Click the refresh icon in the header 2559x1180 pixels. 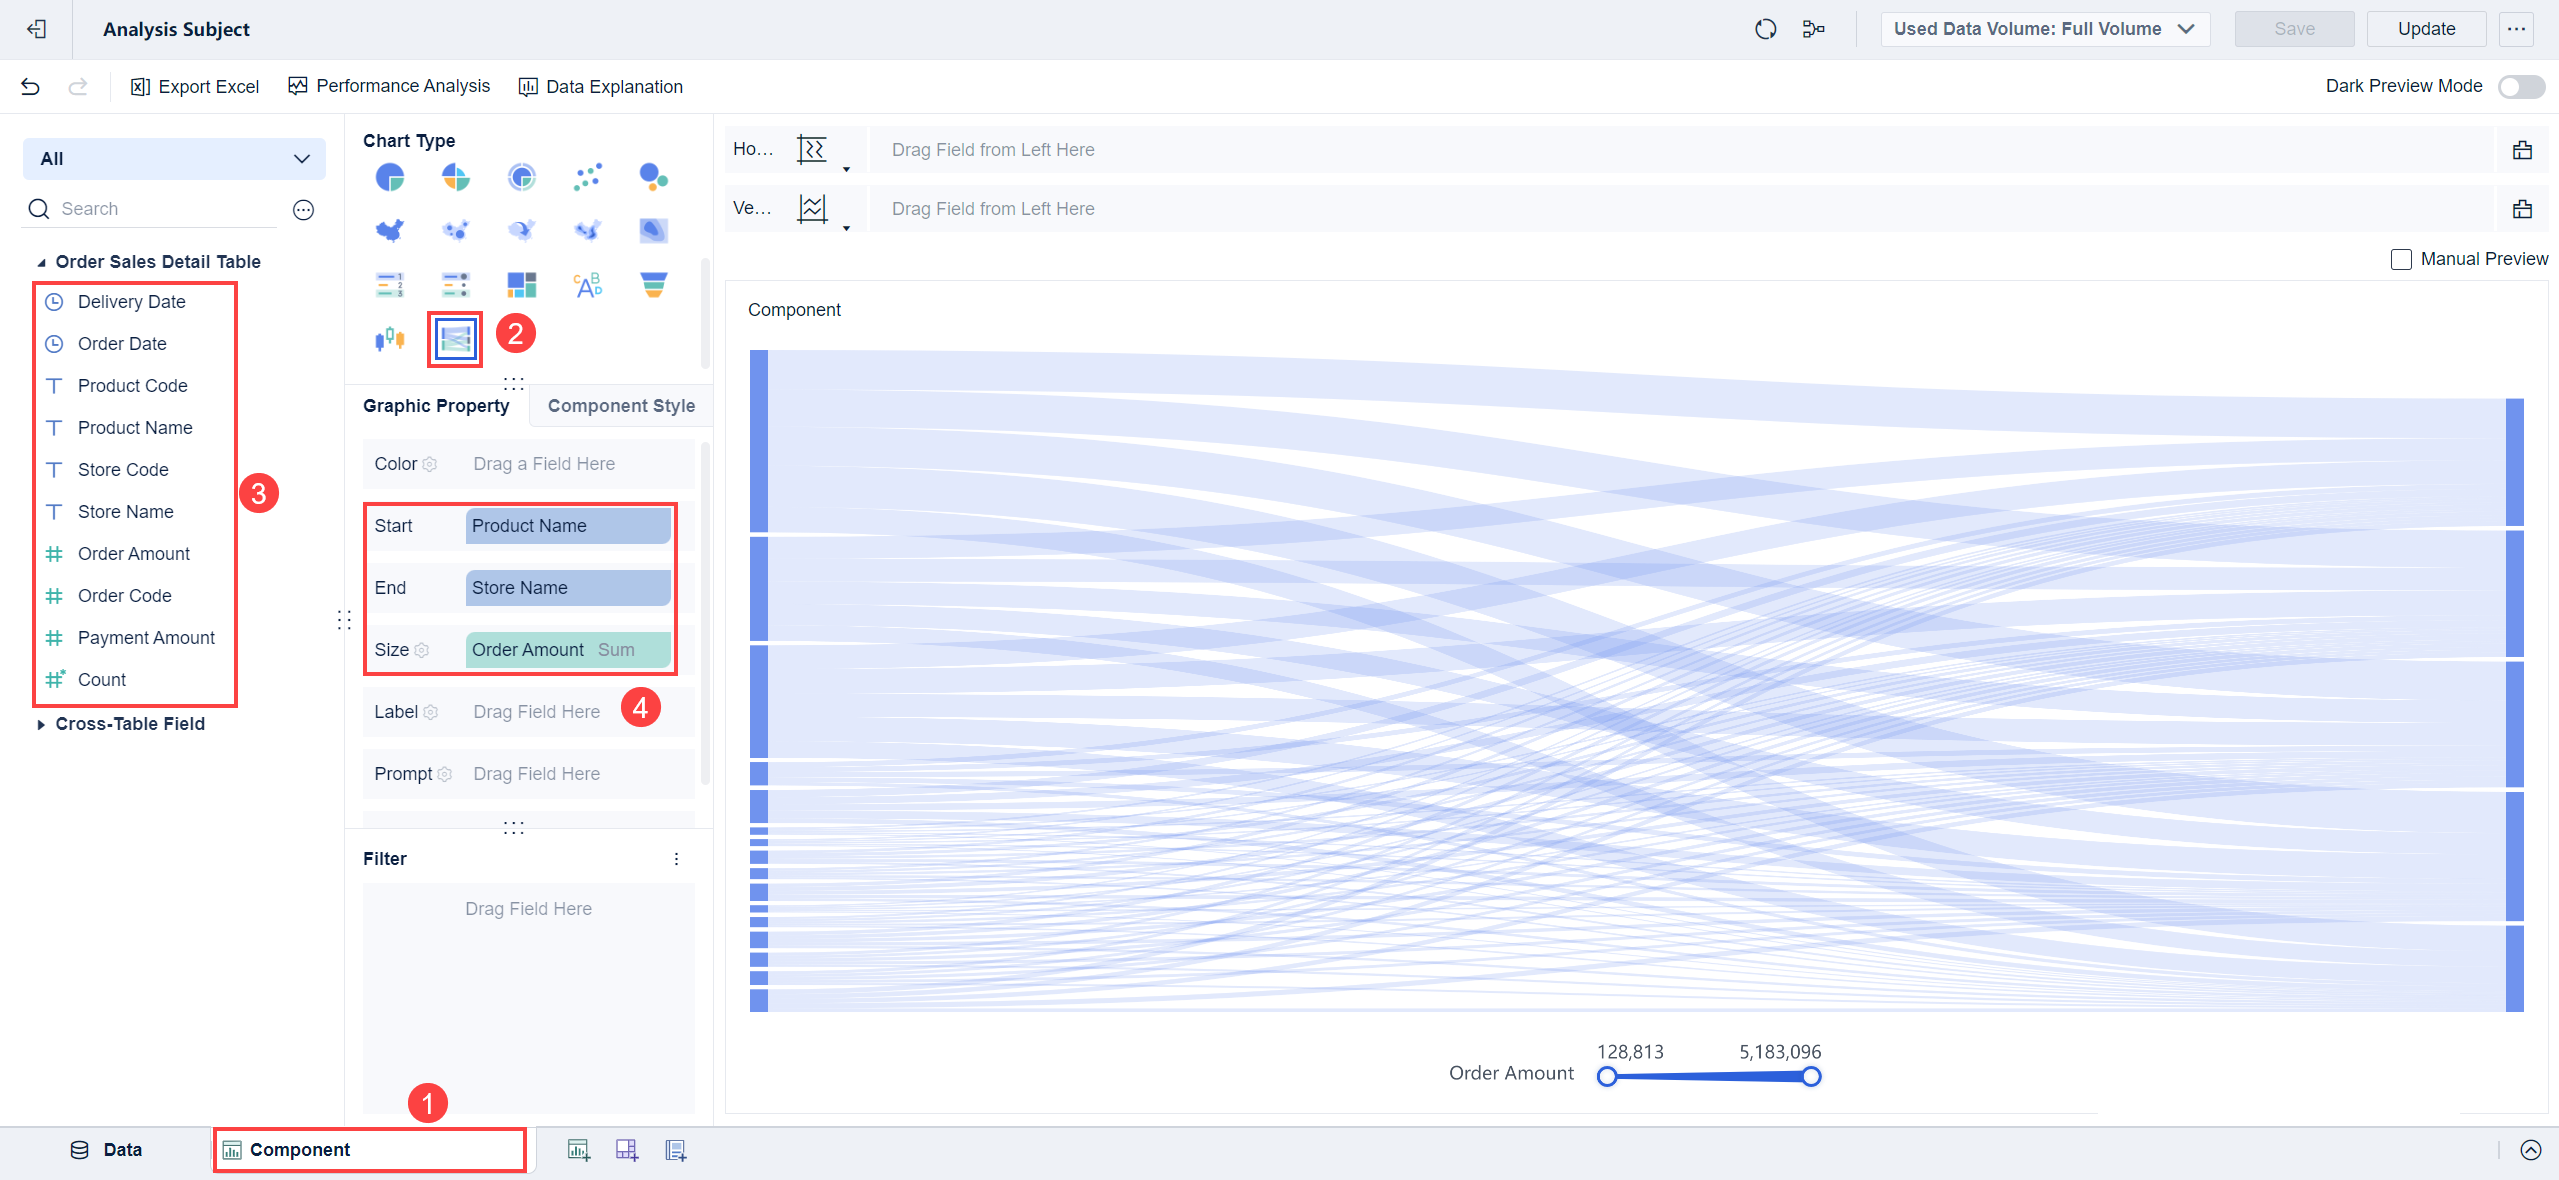click(1766, 29)
